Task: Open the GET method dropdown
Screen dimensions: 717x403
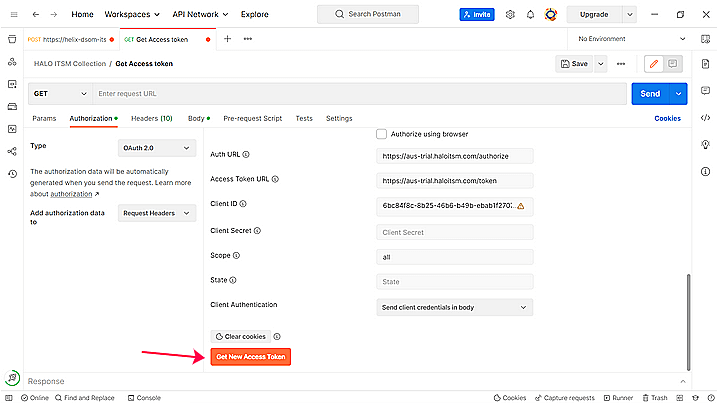Action: coord(59,93)
